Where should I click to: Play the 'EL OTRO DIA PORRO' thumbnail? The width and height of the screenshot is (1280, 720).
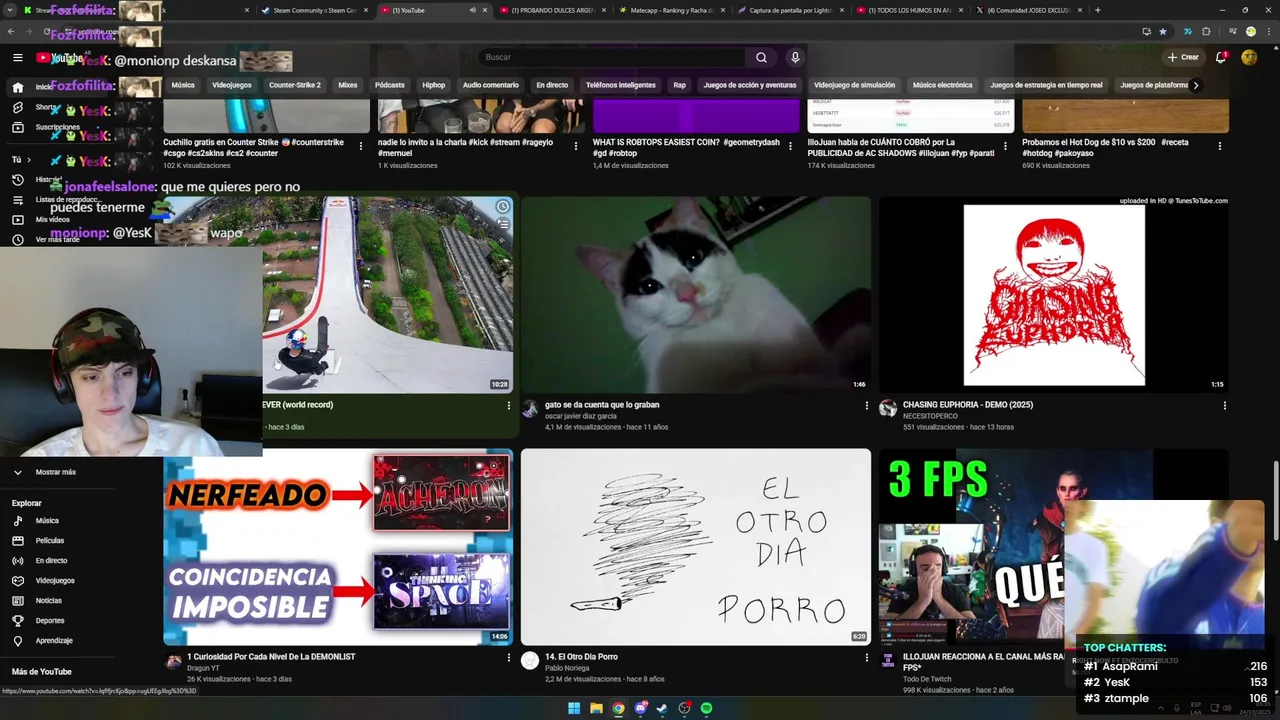pyautogui.click(x=696, y=546)
